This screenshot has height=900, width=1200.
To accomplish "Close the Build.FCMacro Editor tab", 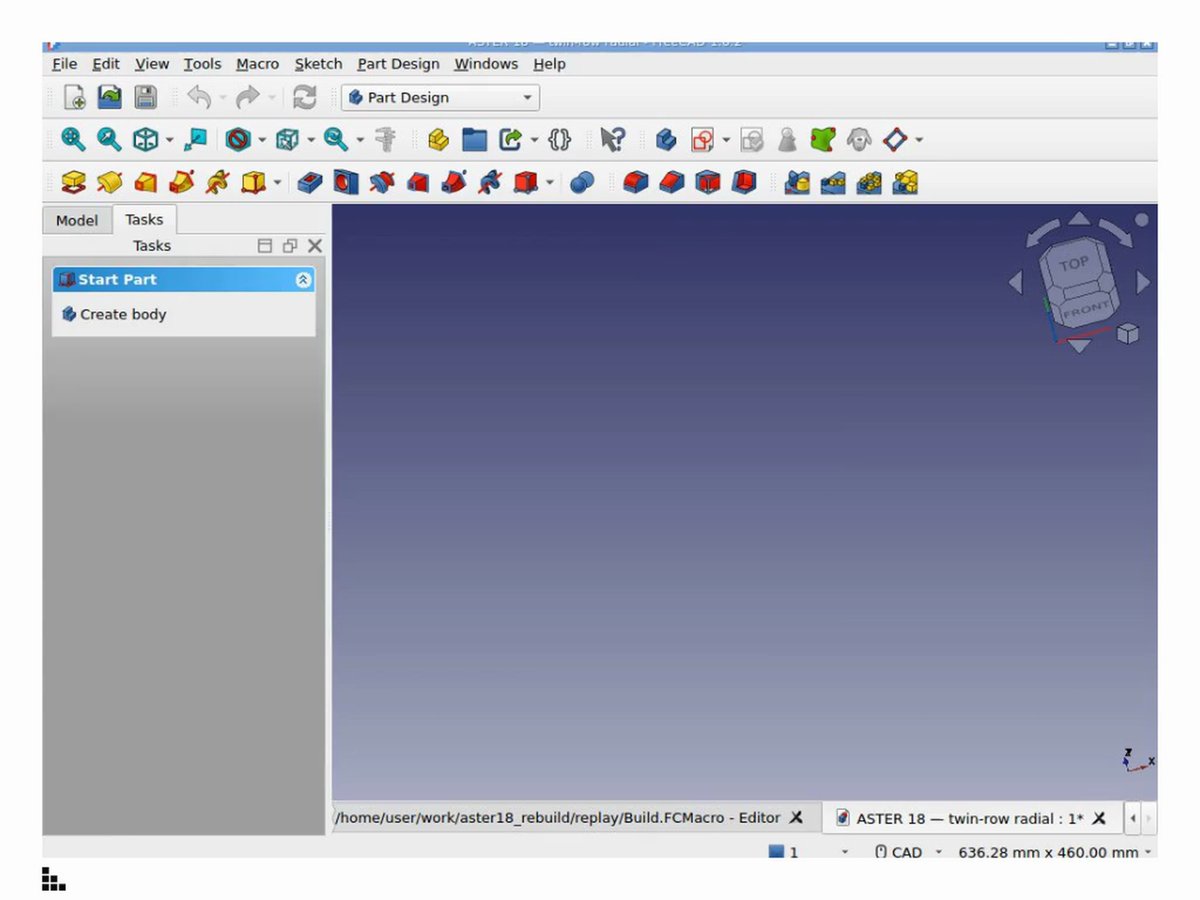I will click(796, 818).
